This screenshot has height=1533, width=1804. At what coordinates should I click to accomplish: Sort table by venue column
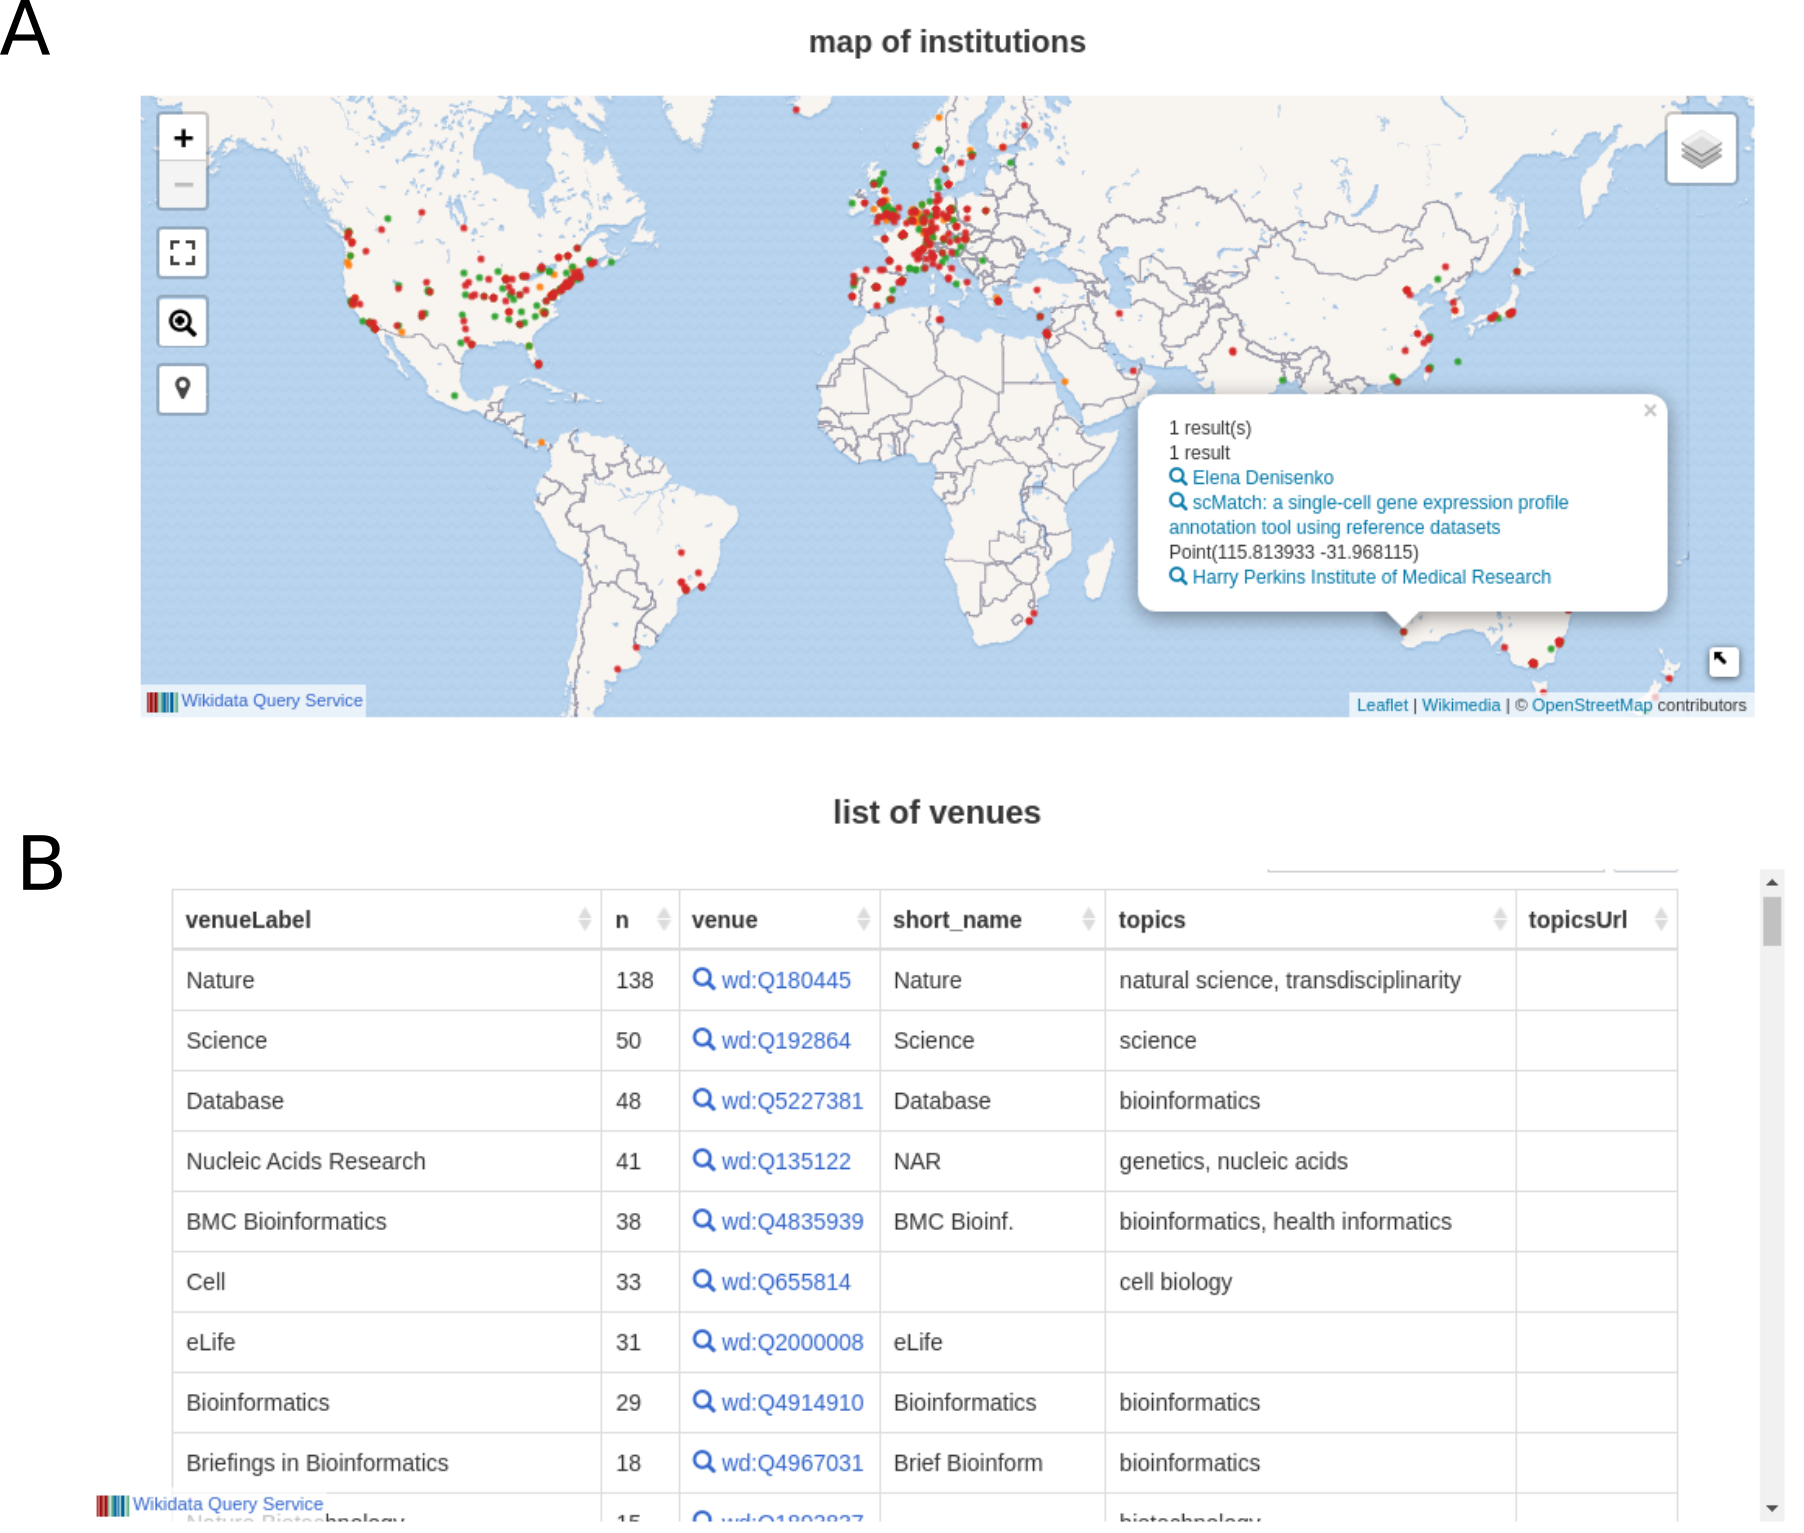click(779, 920)
